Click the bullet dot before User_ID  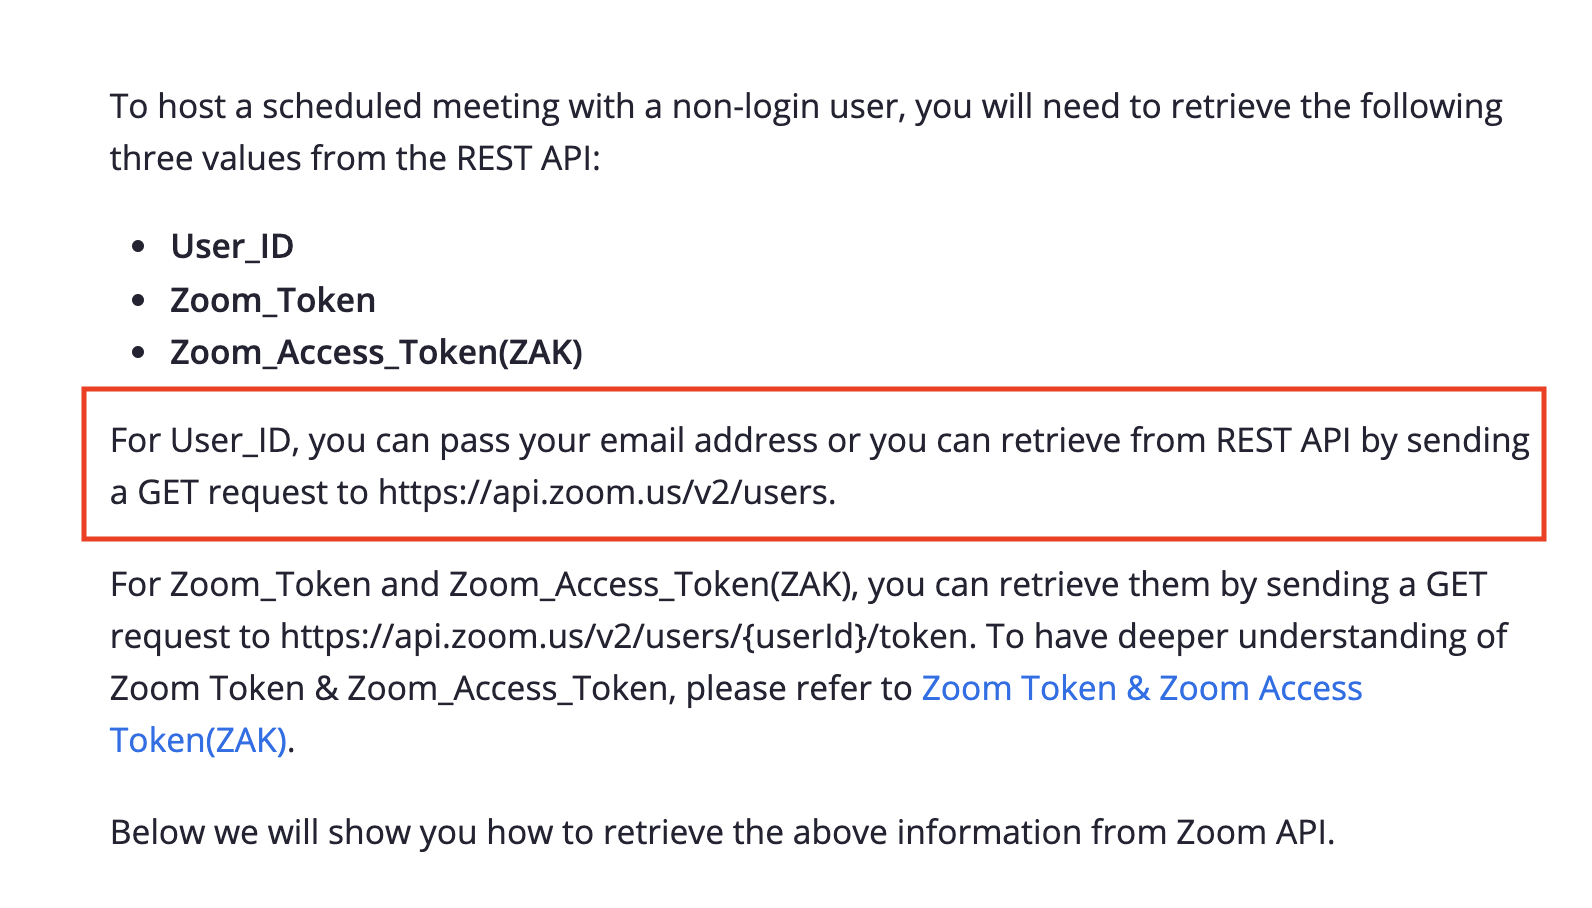[139, 246]
